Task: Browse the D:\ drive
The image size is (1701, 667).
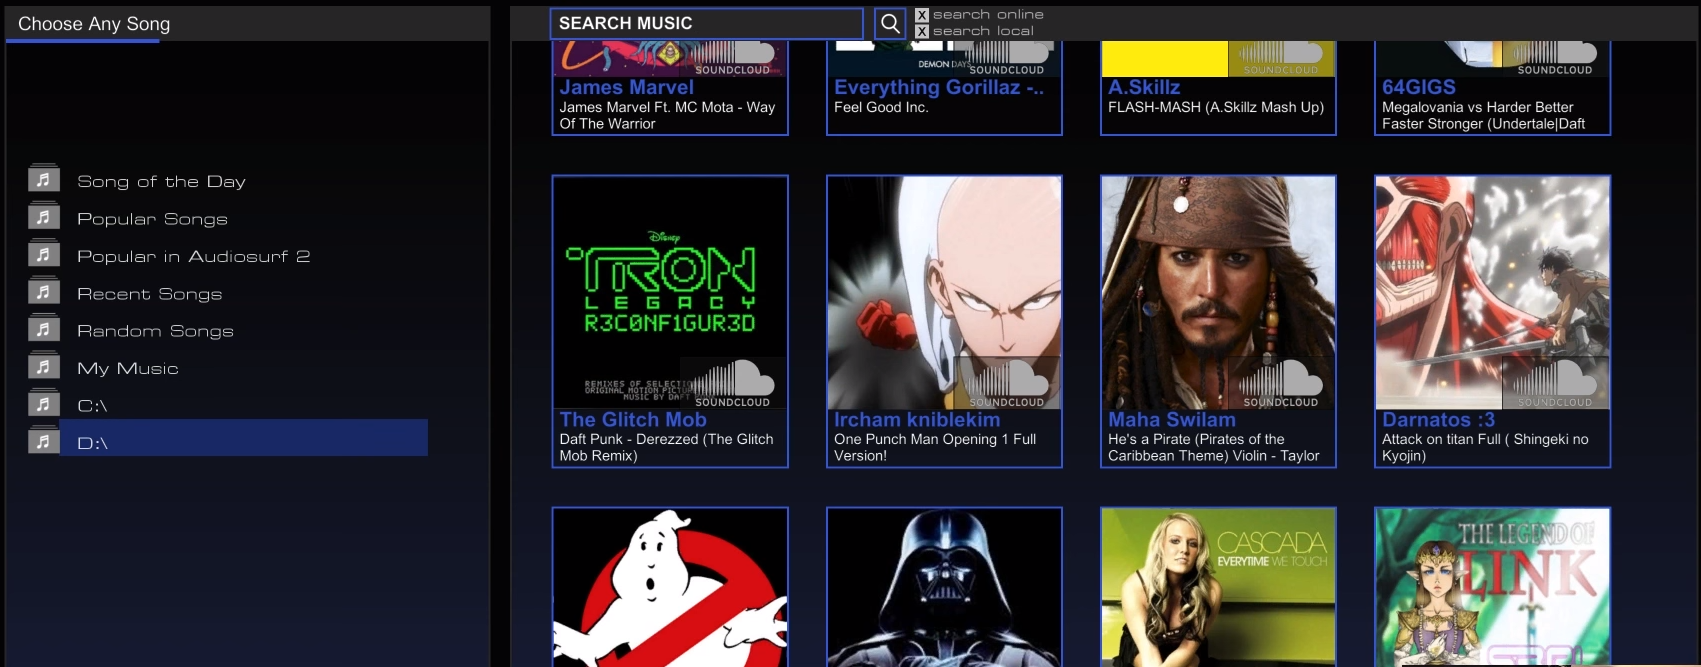Action: pos(244,438)
